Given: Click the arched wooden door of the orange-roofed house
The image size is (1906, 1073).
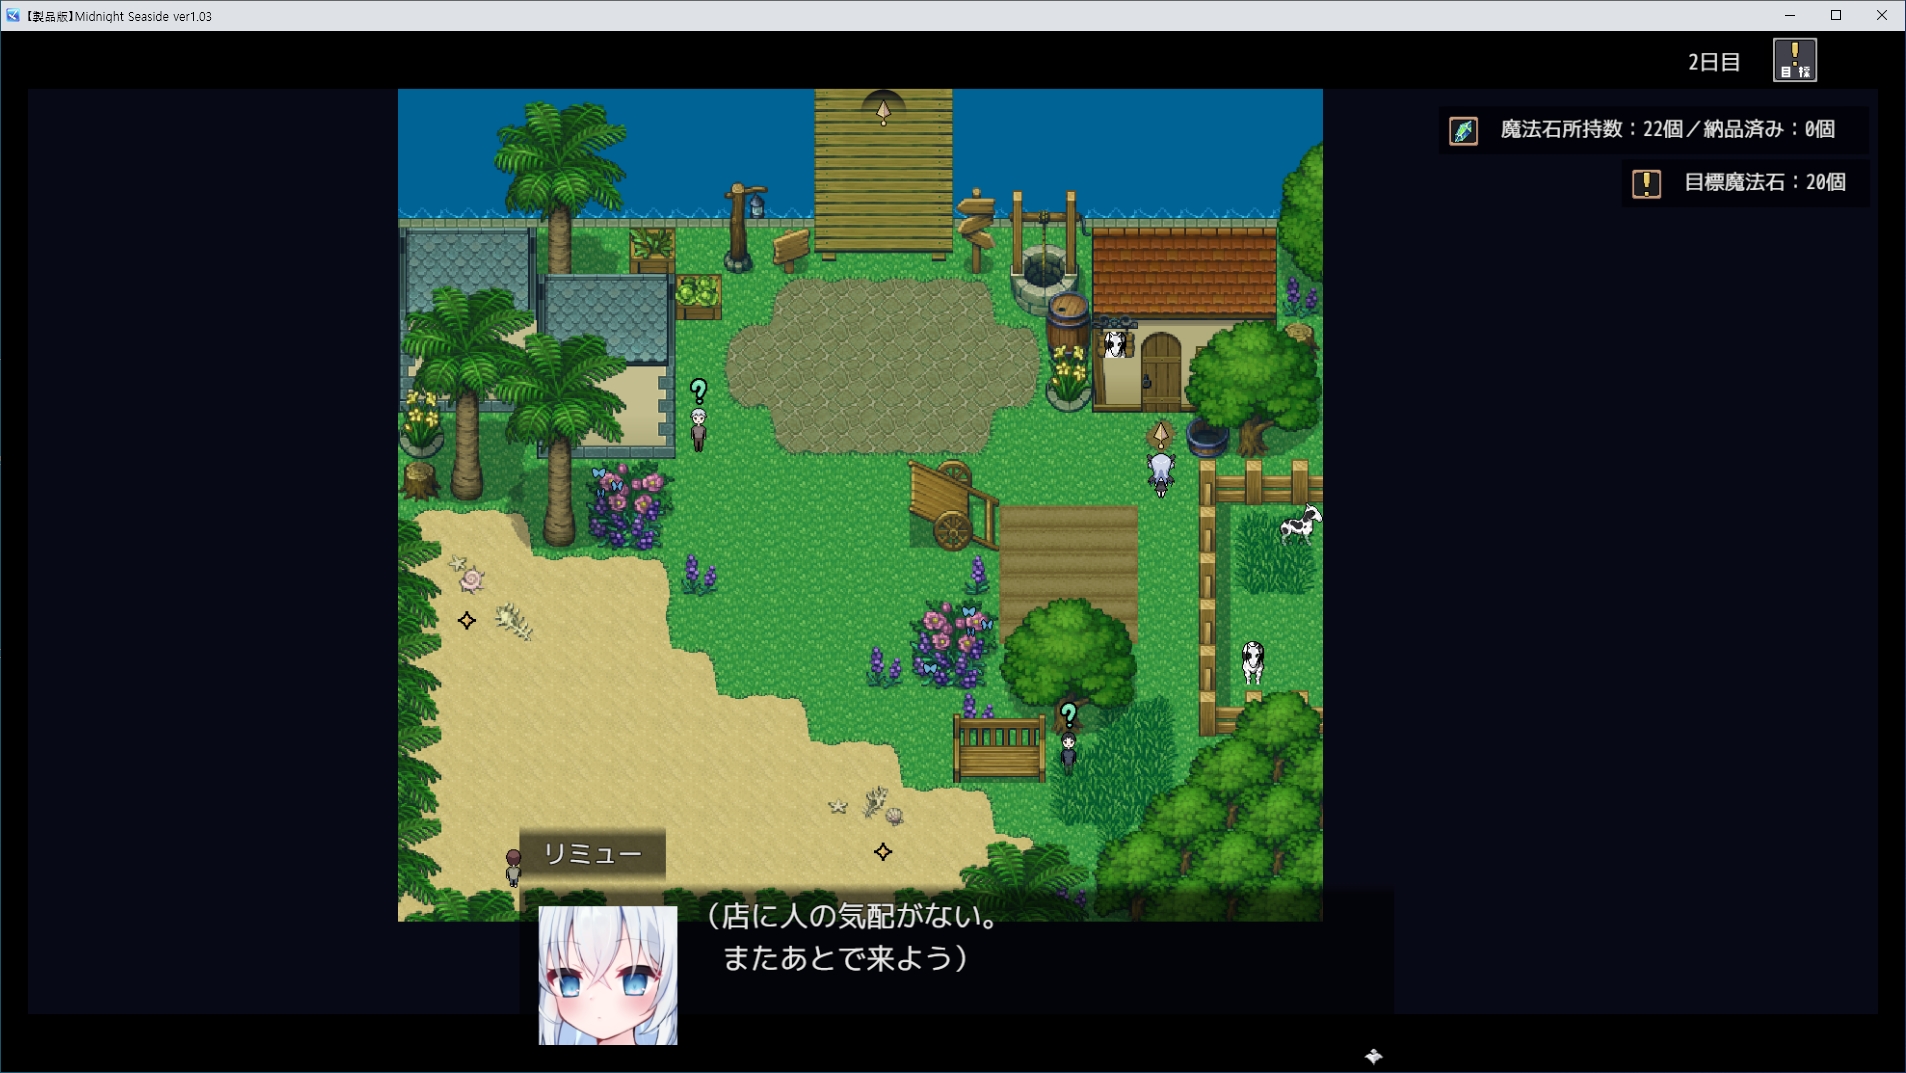Looking at the screenshot, I should click(x=1161, y=370).
